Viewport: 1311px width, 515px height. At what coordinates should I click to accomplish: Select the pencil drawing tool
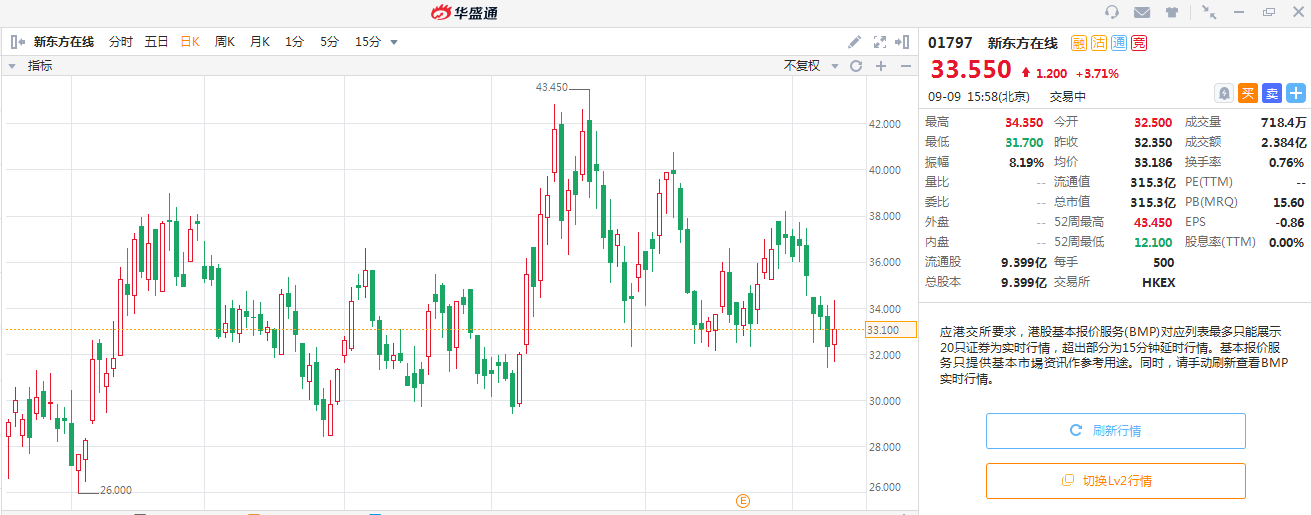point(854,42)
